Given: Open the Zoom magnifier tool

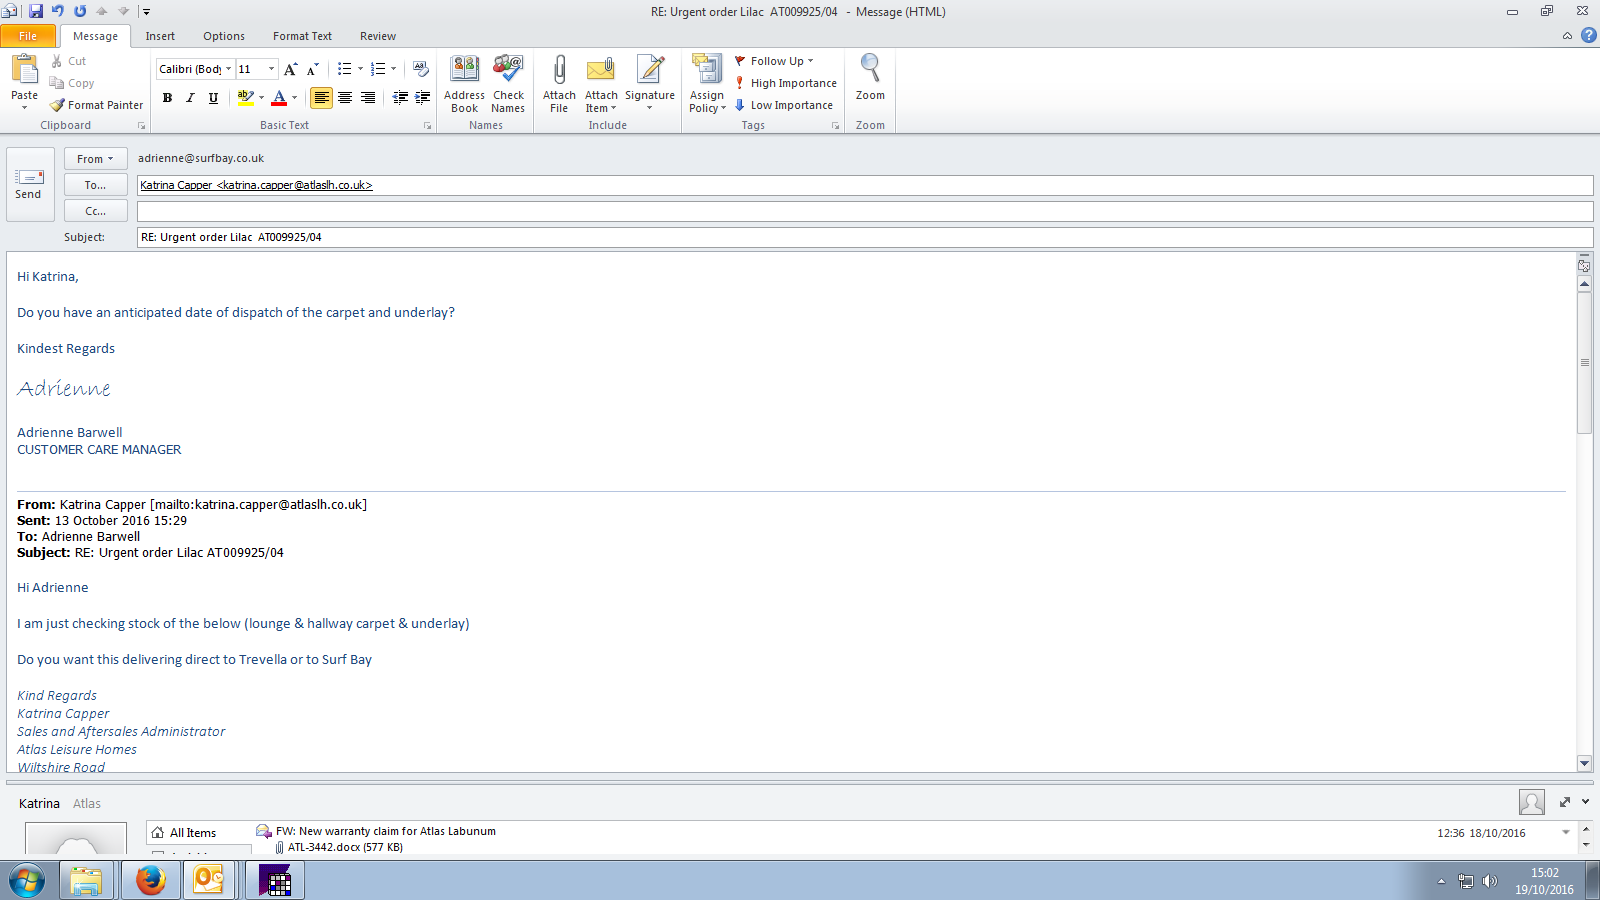Looking at the screenshot, I should coord(870,78).
